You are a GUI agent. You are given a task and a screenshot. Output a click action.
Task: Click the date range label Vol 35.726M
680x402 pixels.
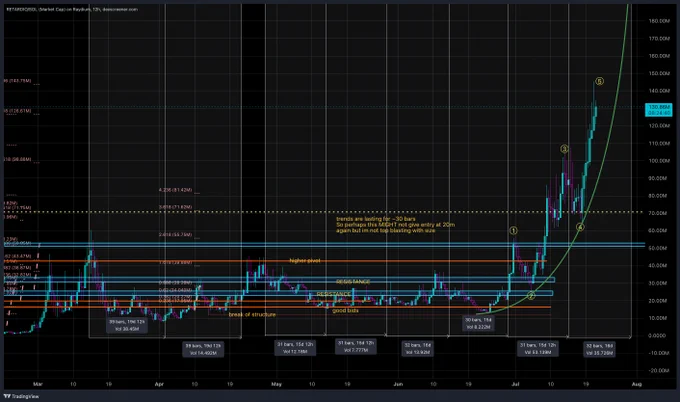599,349
